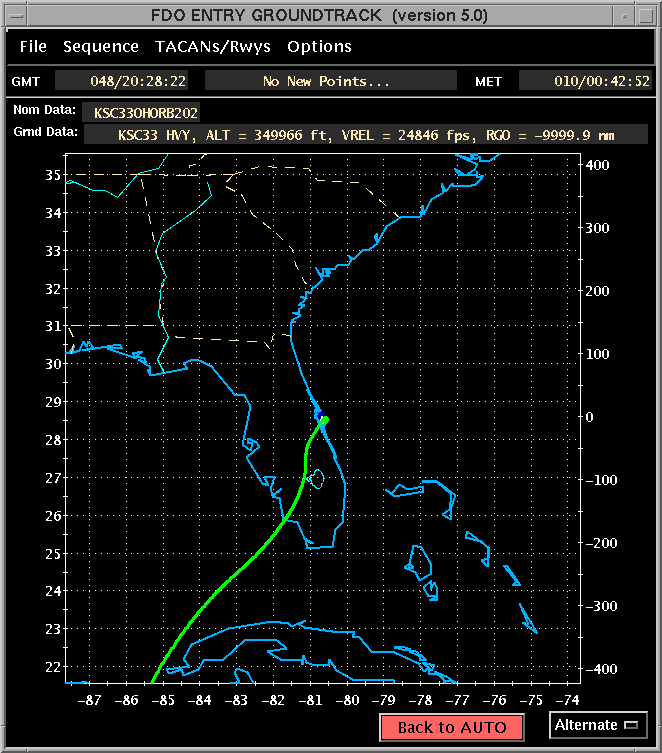
Task: Click the blue landing site marker on map
Action: 321,416
